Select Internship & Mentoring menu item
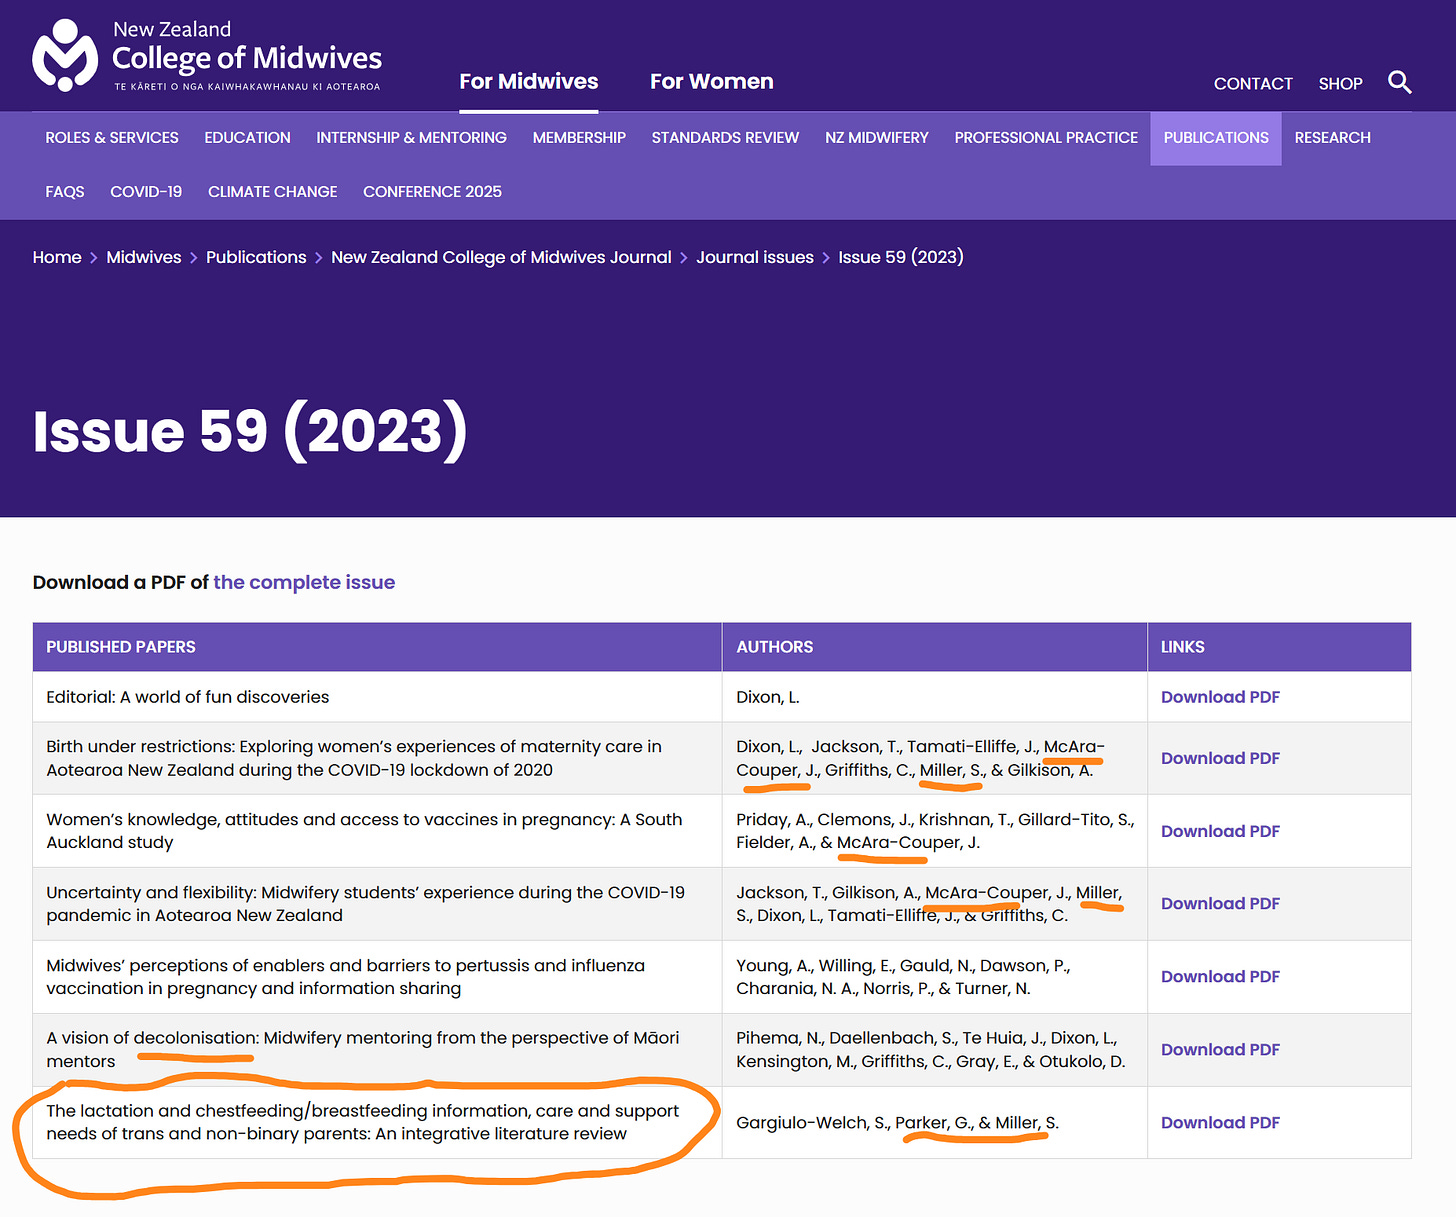 (411, 138)
